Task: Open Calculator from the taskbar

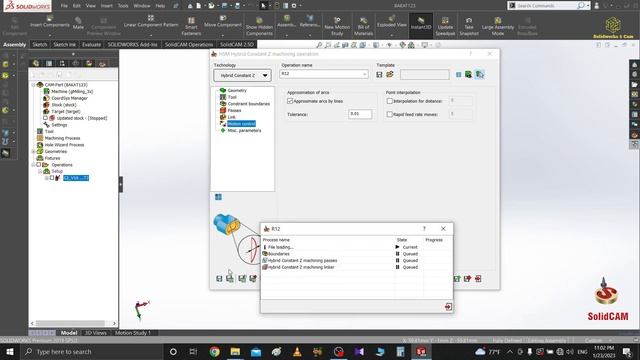Action: click(x=400, y=351)
